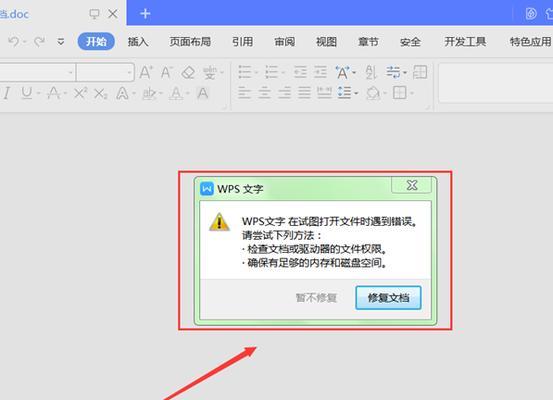The height and width of the screenshot is (400, 553).
Task: Toggle superscript formatting
Action: [x=80, y=93]
